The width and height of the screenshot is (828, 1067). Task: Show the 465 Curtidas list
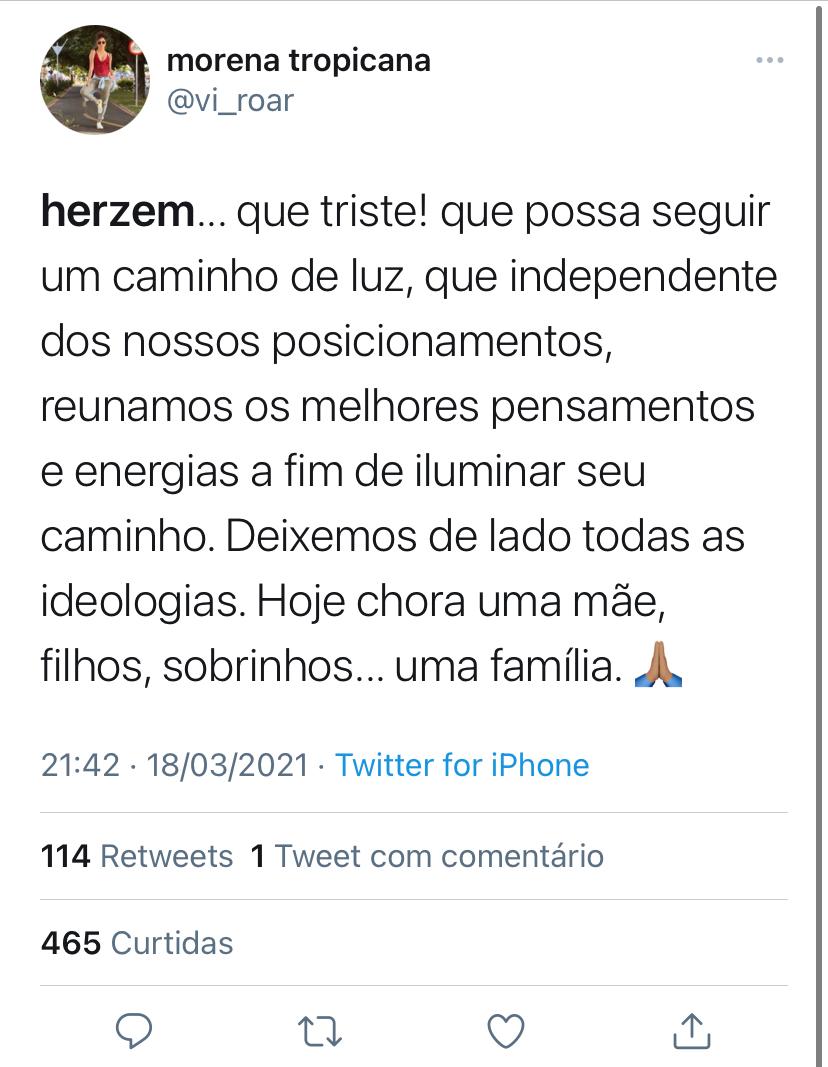(x=137, y=942)
